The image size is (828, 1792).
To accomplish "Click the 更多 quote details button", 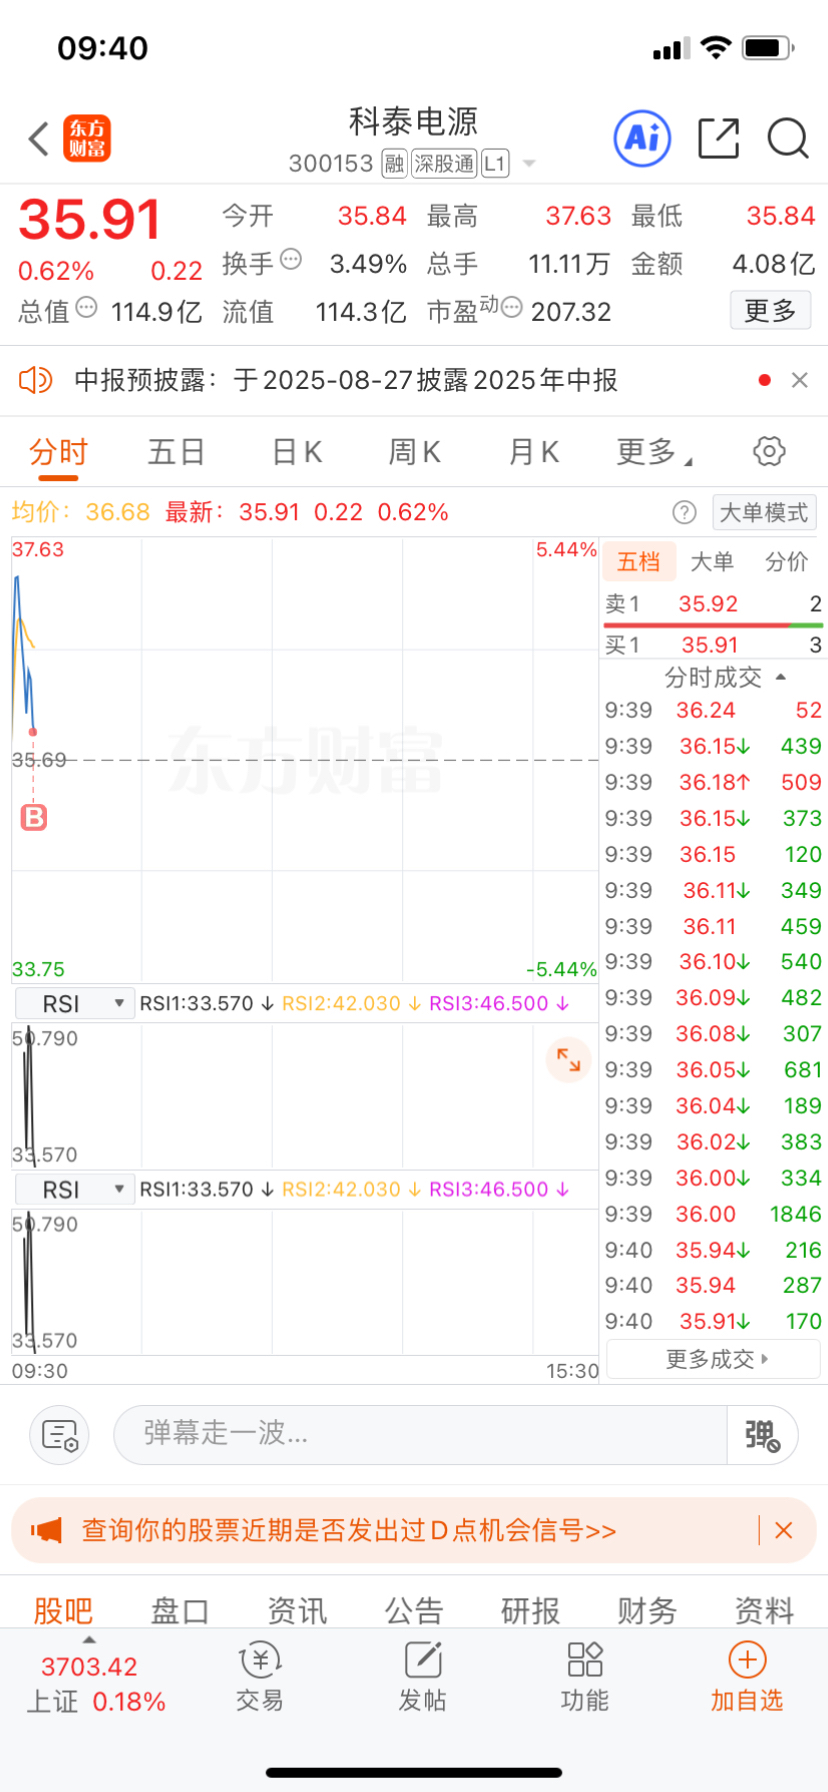I will (x=770, y=311).
